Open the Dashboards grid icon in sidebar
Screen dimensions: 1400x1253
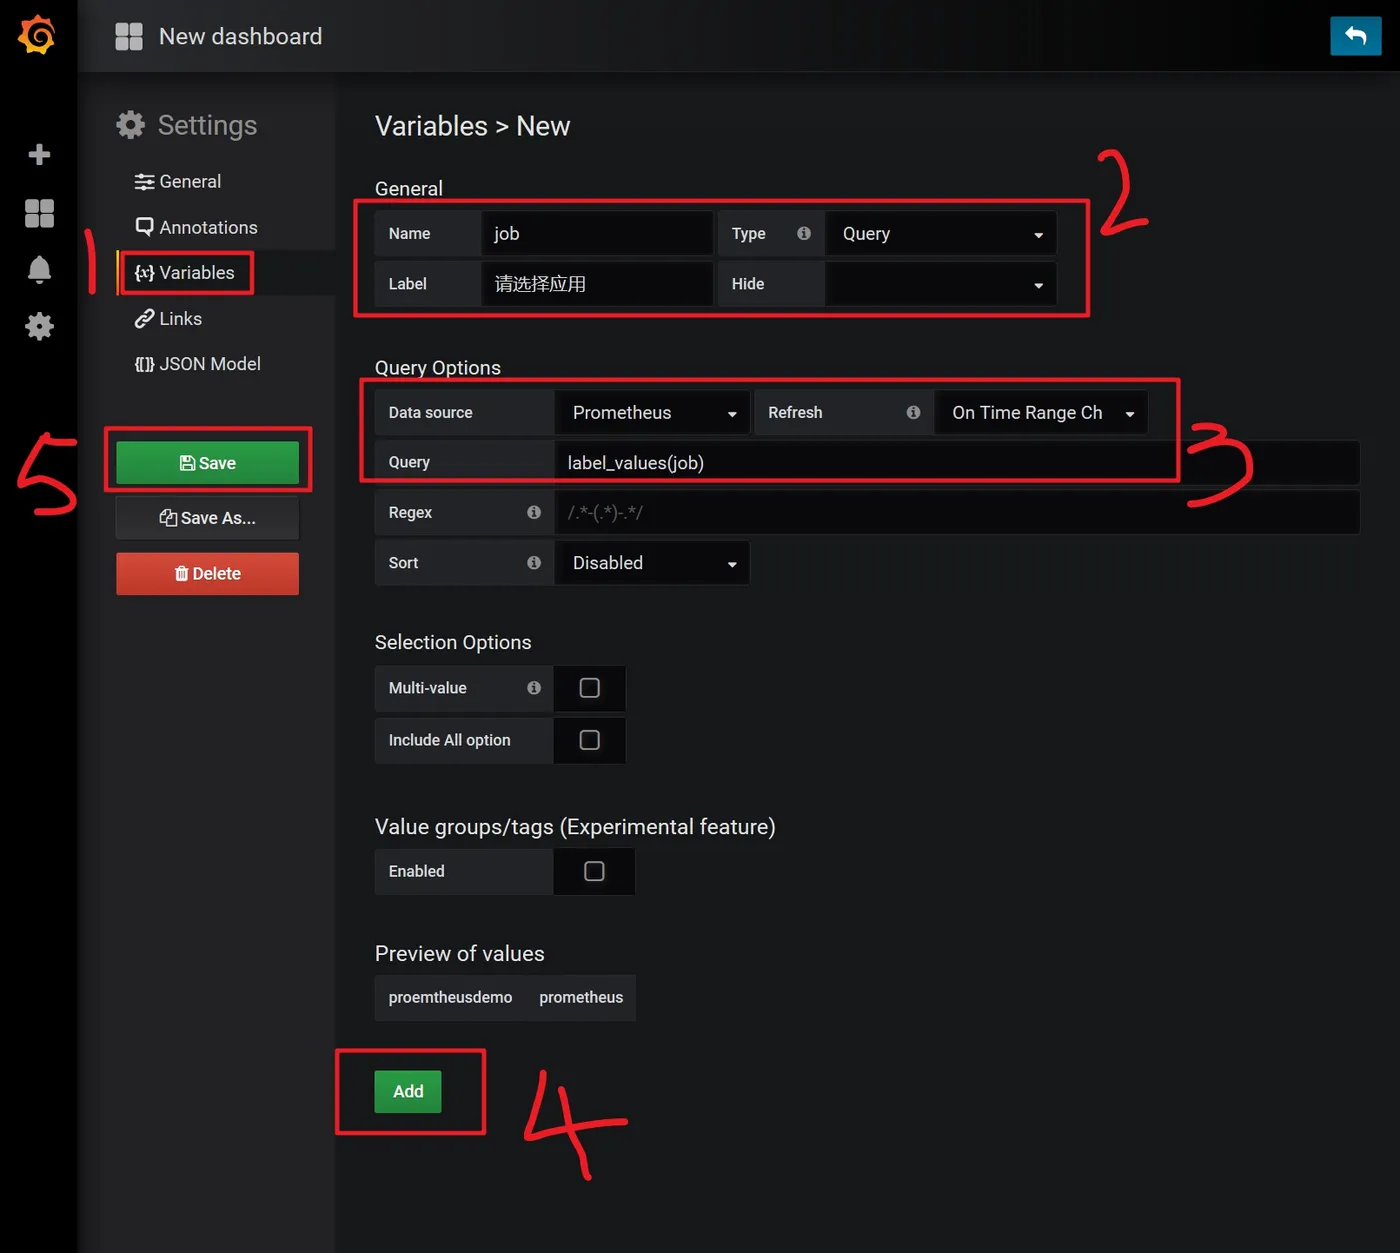[39, 213]
